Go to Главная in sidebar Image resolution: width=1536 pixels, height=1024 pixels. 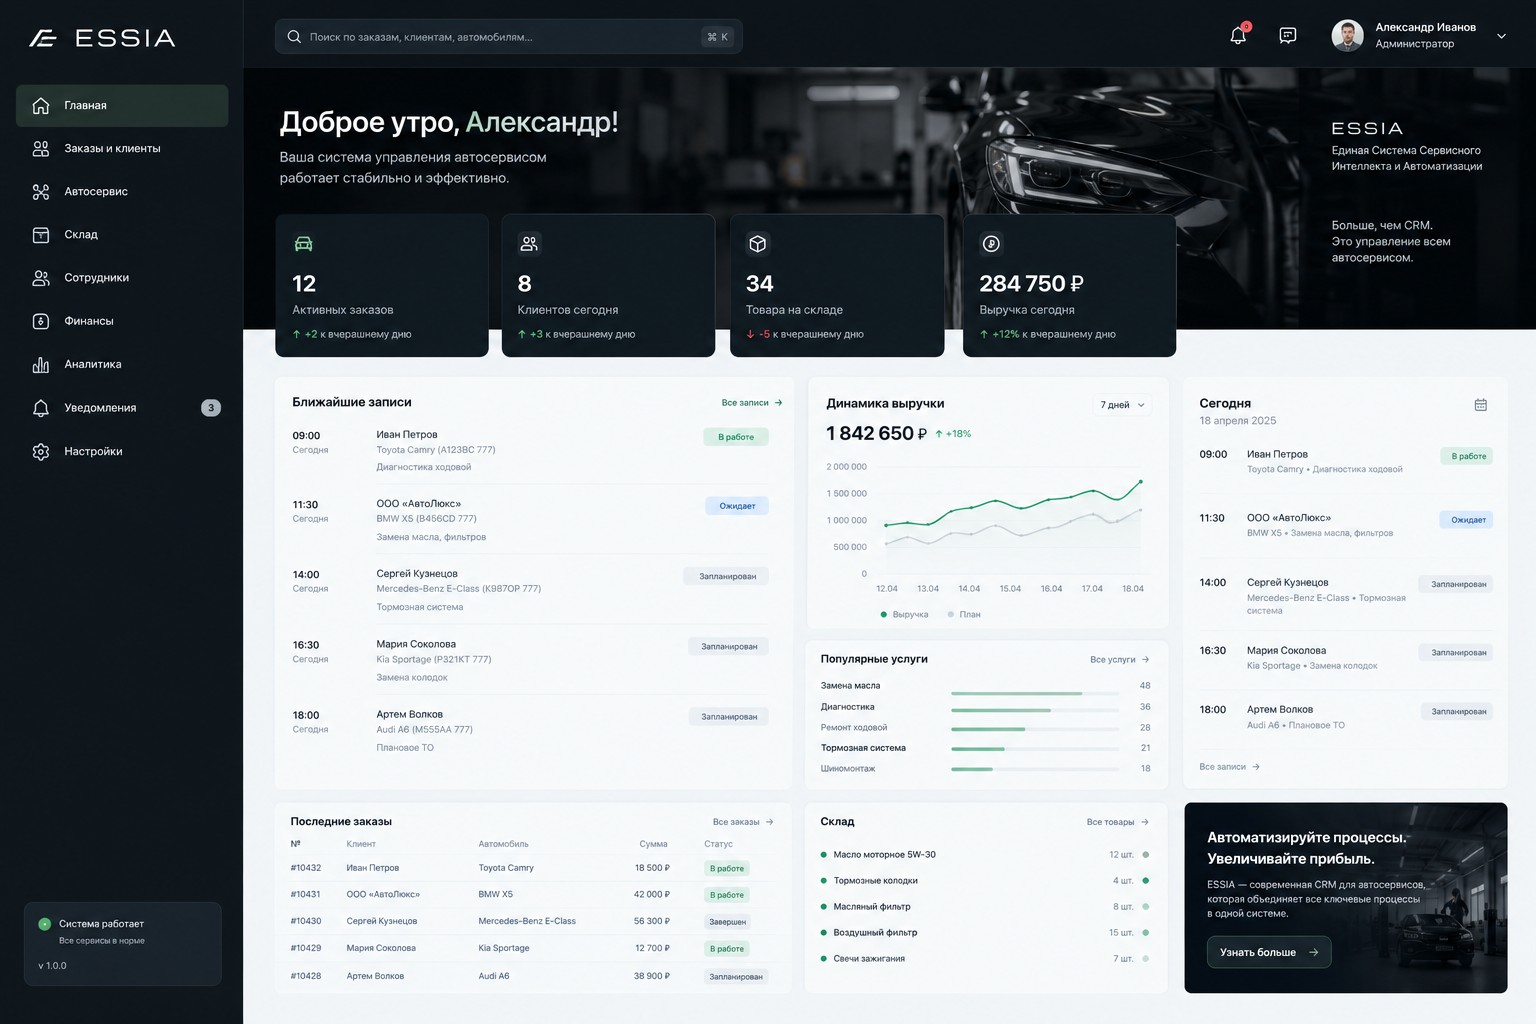(x=122, y=106)
